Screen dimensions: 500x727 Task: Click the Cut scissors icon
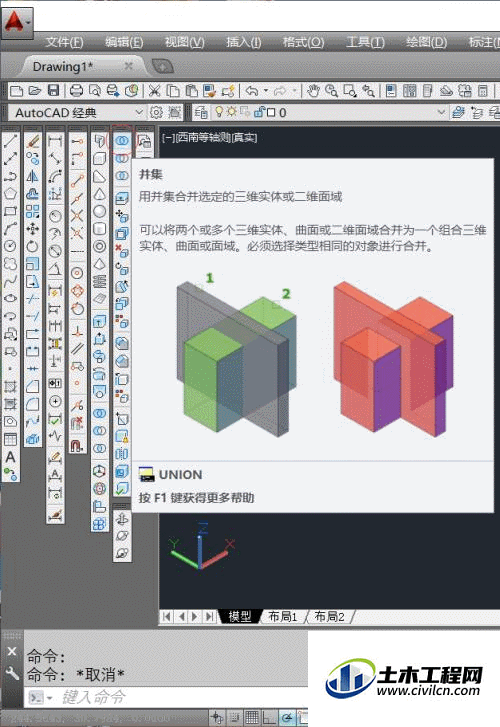point(154,90)
